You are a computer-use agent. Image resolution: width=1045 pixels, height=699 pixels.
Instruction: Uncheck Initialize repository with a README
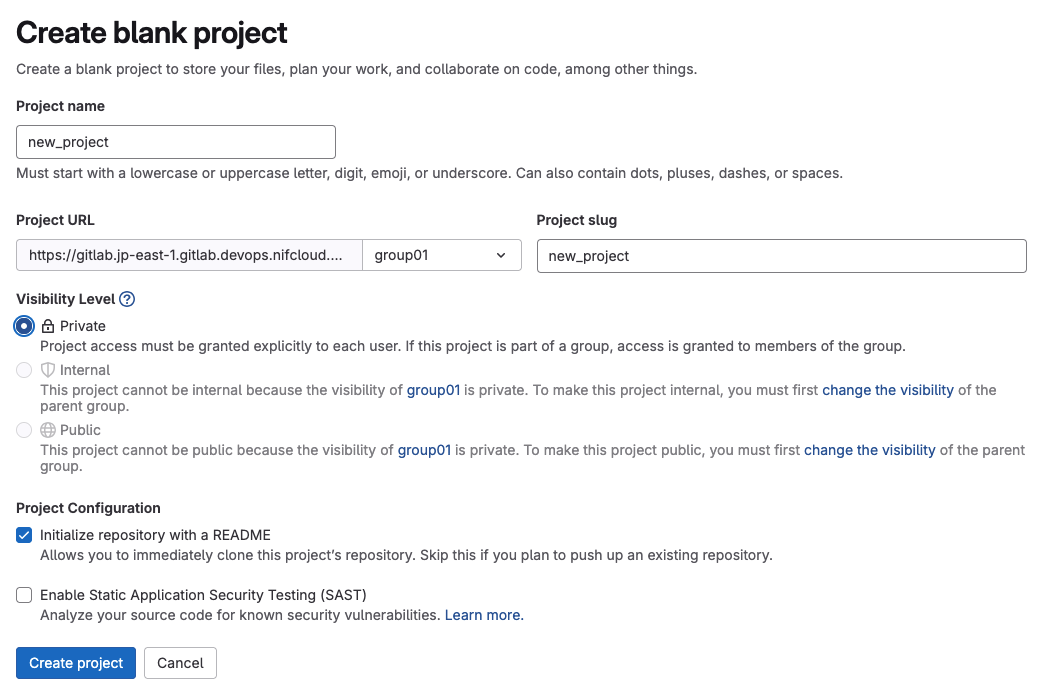24,535
